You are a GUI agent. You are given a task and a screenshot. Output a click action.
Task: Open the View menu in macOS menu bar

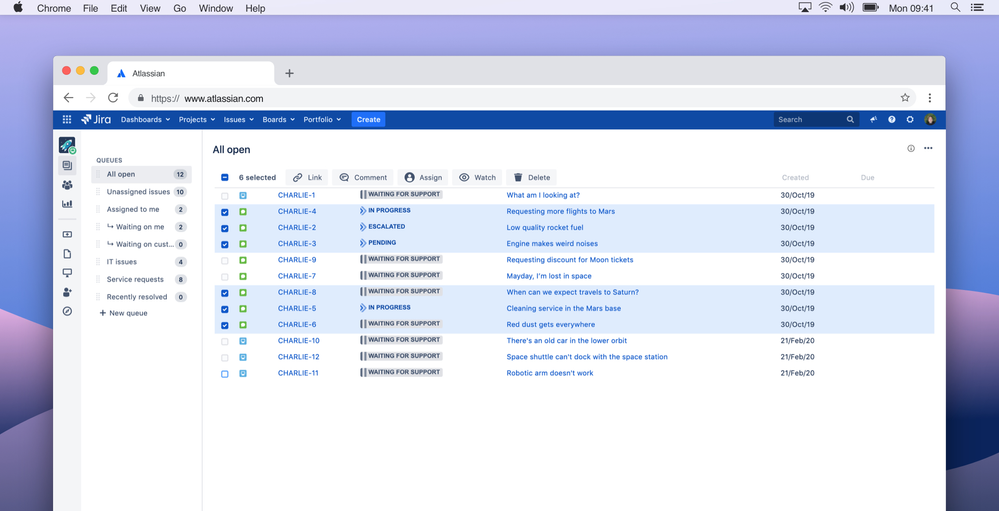pyautogui.click(x=150, y=8)
